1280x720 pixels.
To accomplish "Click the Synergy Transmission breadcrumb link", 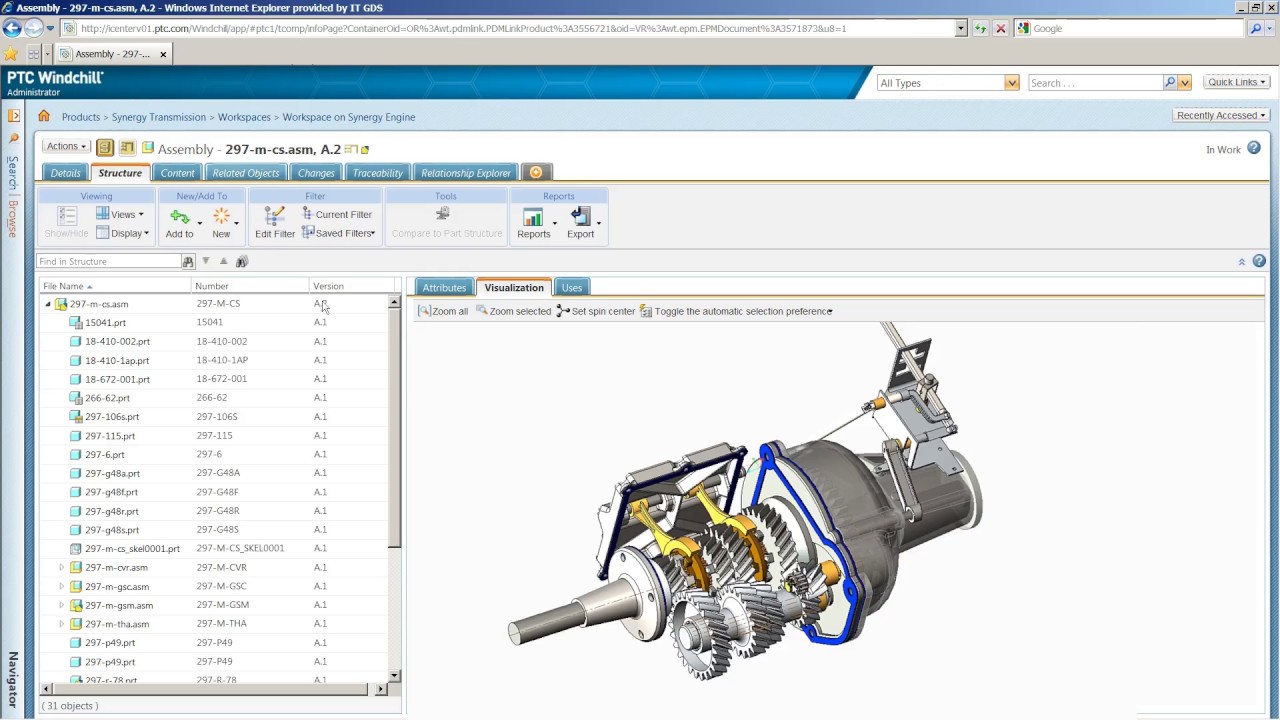I will point(159,117).
